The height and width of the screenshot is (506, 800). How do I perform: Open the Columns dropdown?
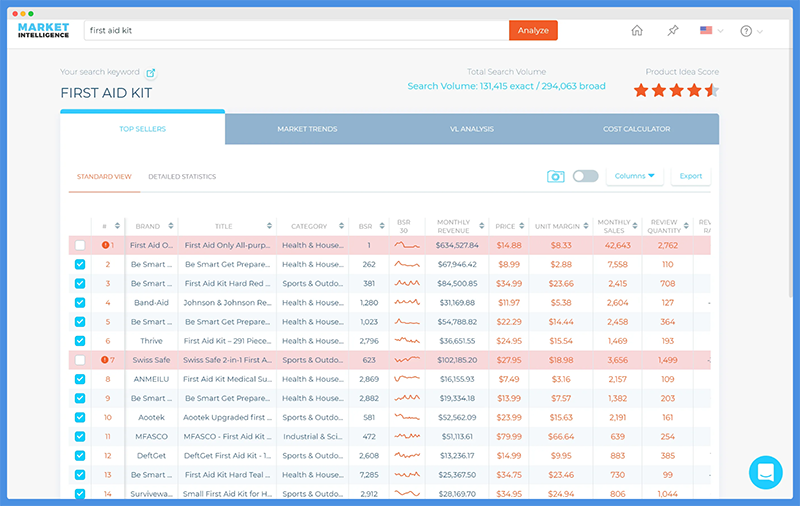(x=634, y=176)
